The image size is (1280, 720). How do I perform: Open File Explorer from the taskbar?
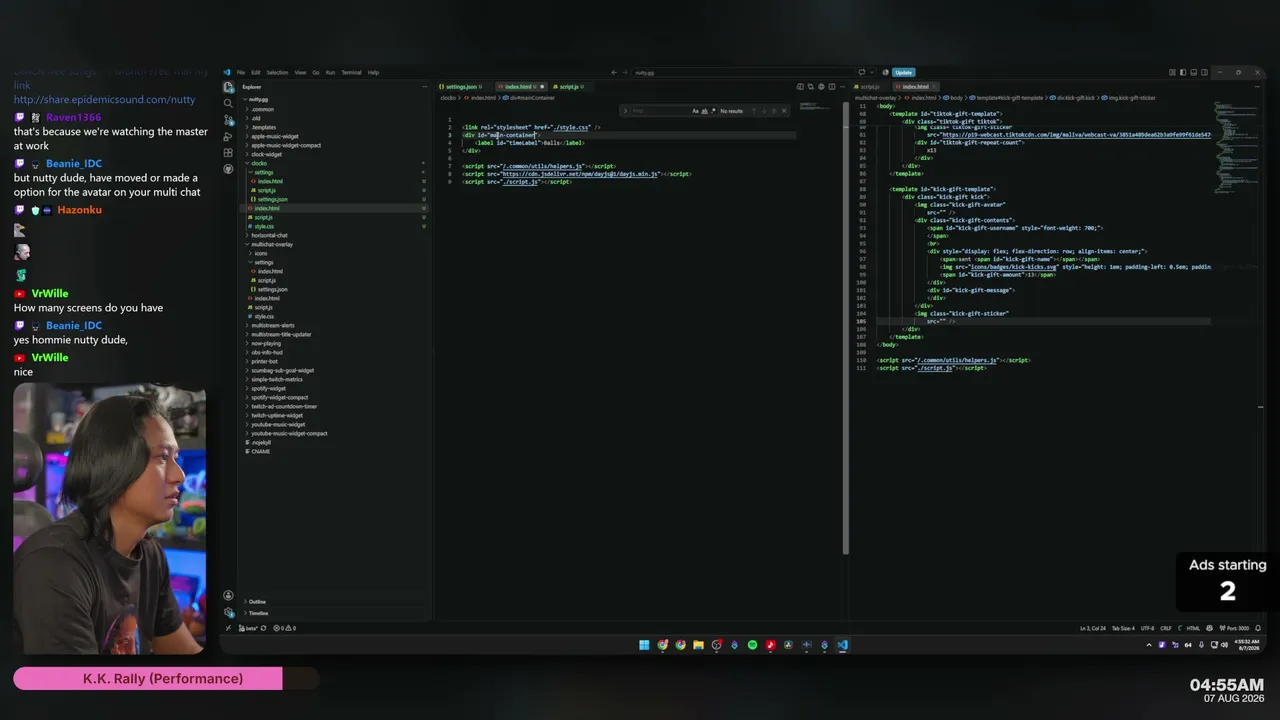coord(698,645)
